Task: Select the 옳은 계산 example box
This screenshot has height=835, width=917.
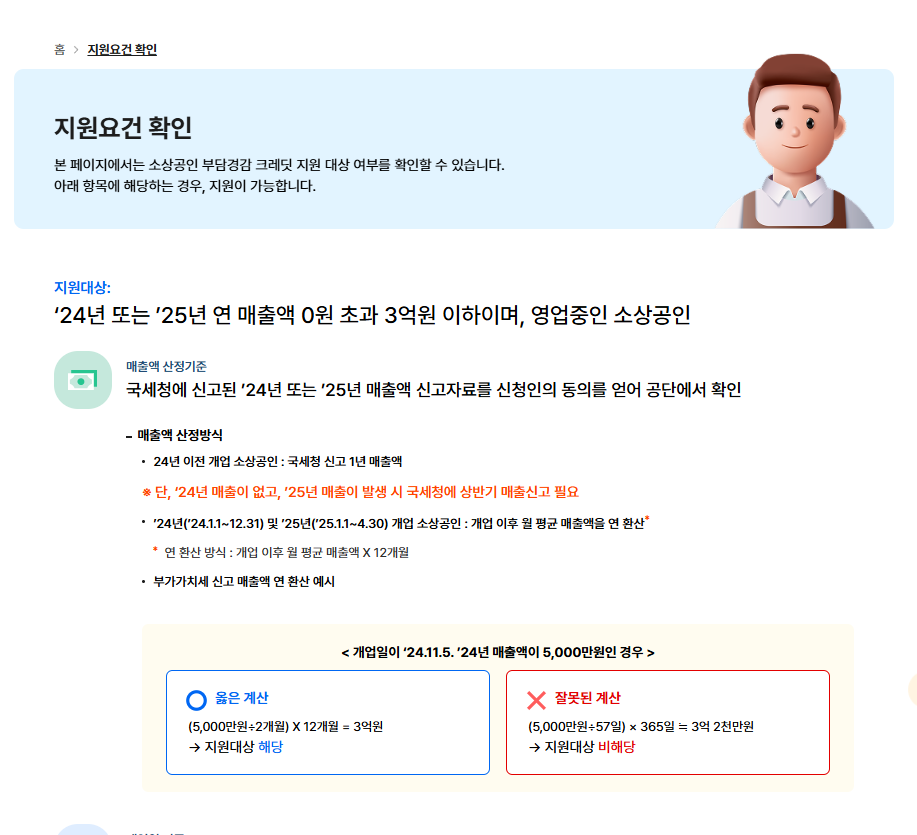Action: click(x=328, y=723)
